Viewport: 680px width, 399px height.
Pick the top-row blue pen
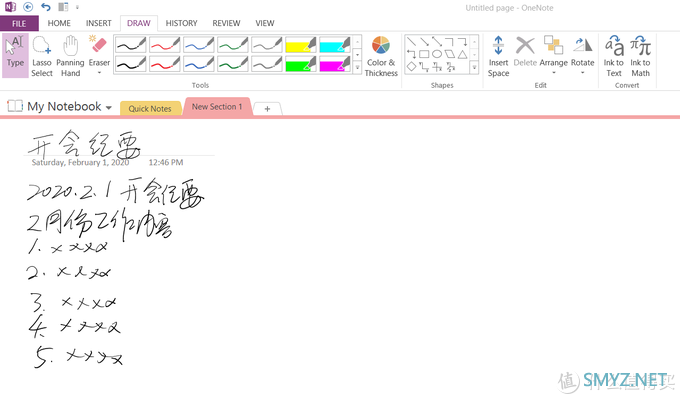[x=199, y=45]
